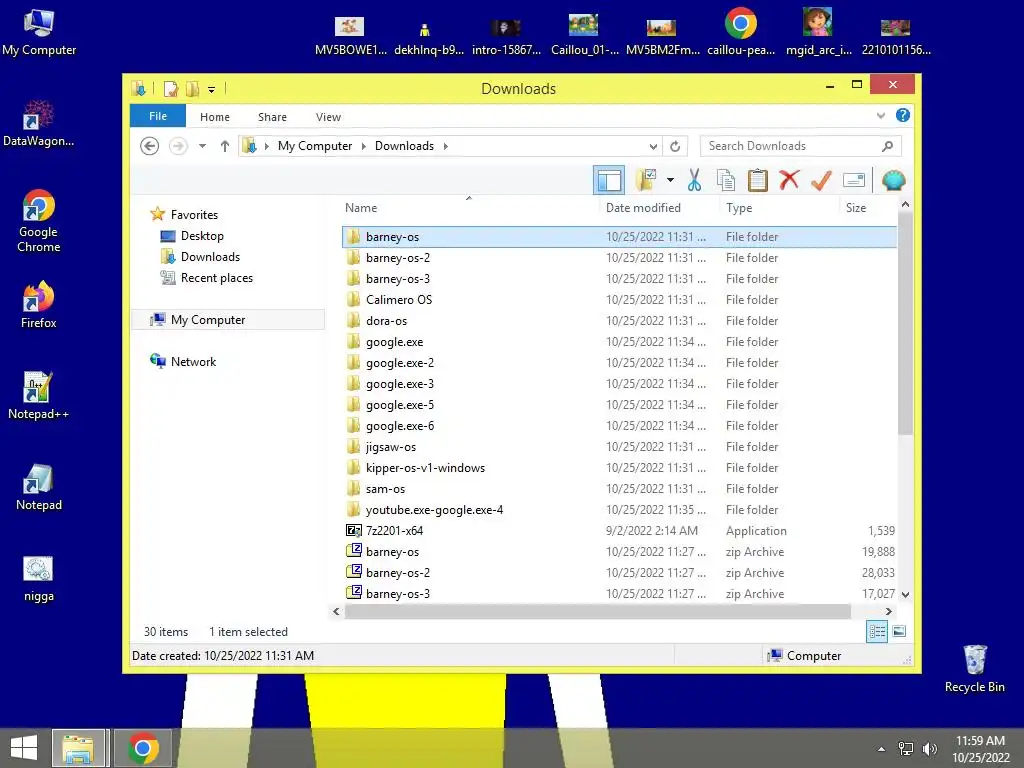Click the Copy documents icon
The width and height of the screenshot is (1024, 768).
(726, 180)
